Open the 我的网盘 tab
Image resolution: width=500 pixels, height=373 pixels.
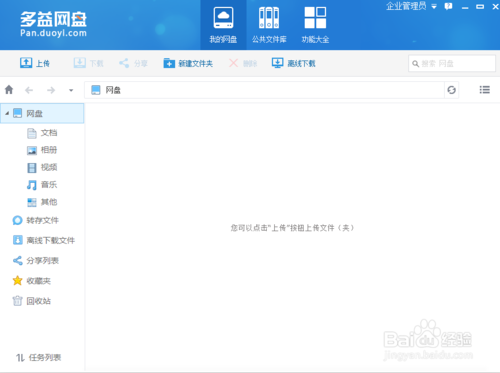223,25
